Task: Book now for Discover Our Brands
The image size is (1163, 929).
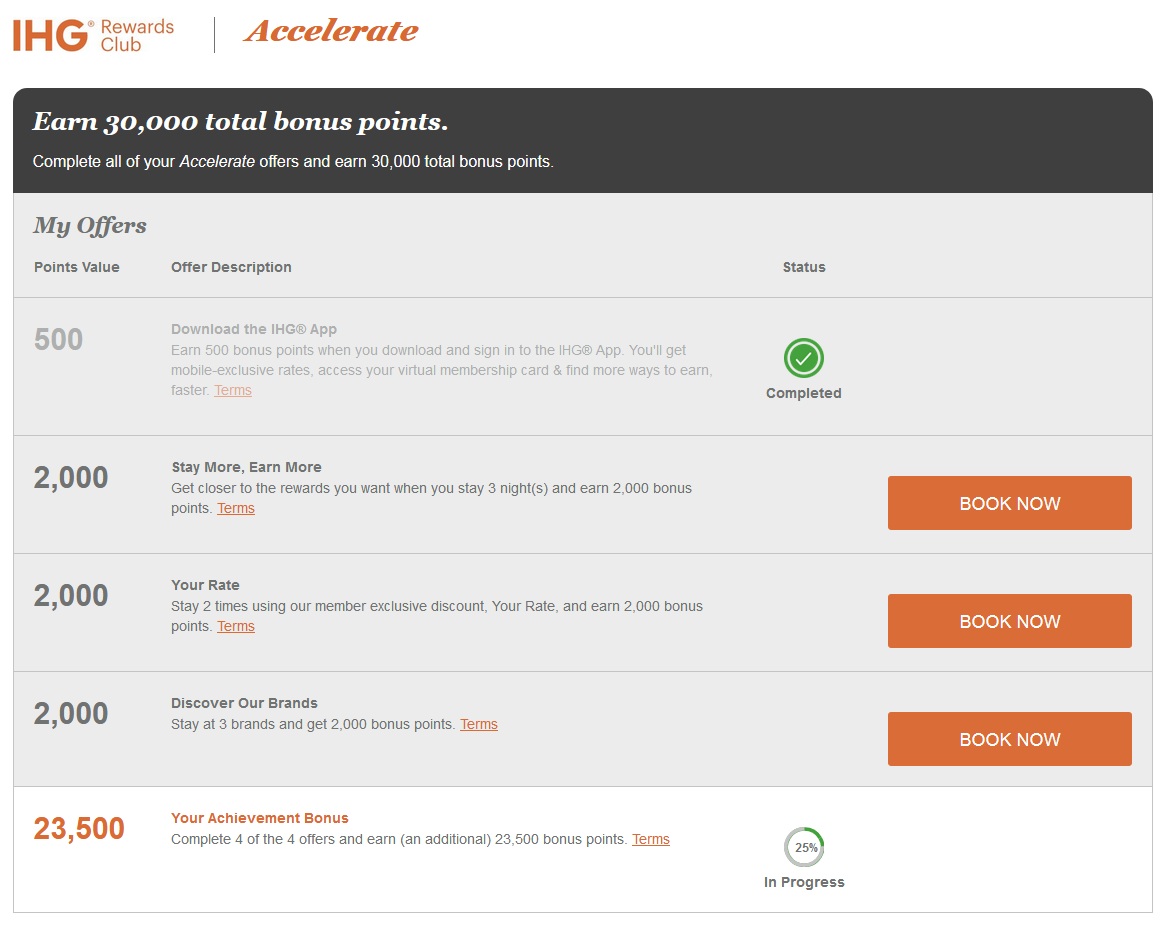Action: (x=1009, y=738)
